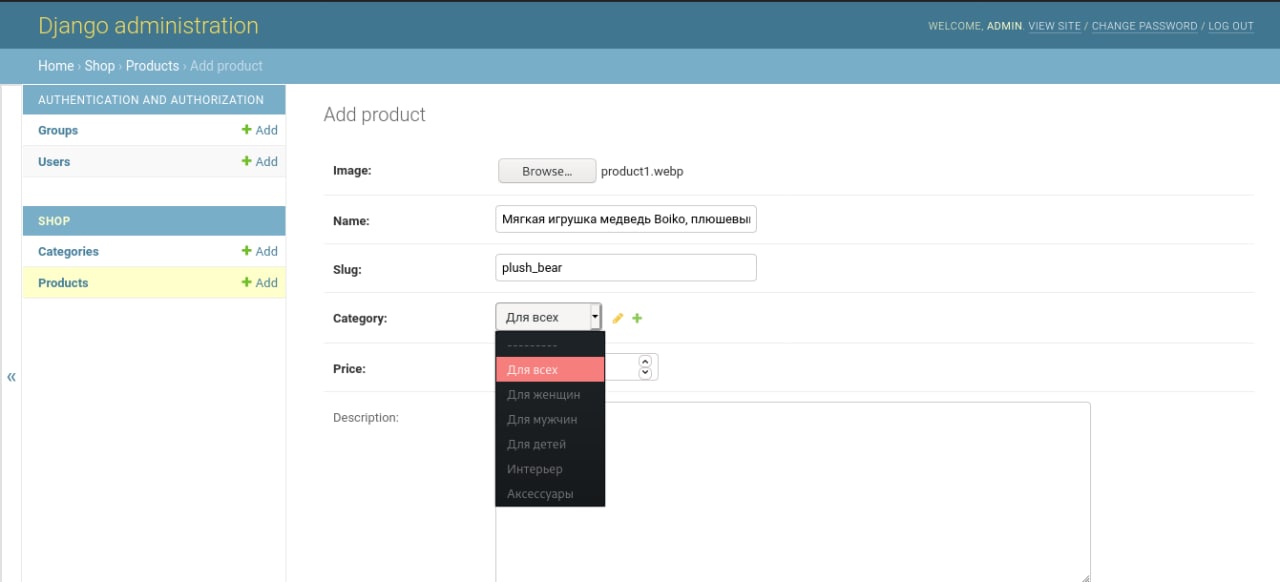Click the green plus Add link for Categories

click(x=260, y=251)
